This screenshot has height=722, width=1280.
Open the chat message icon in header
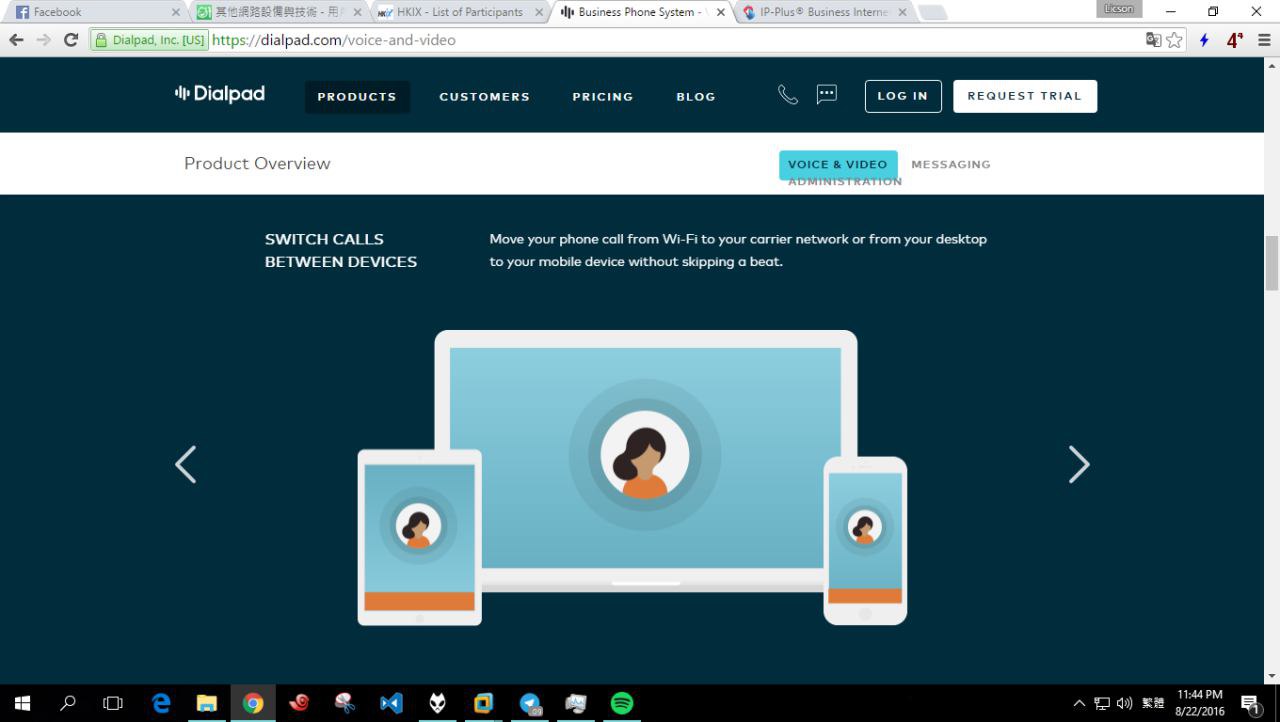point(826,95)
